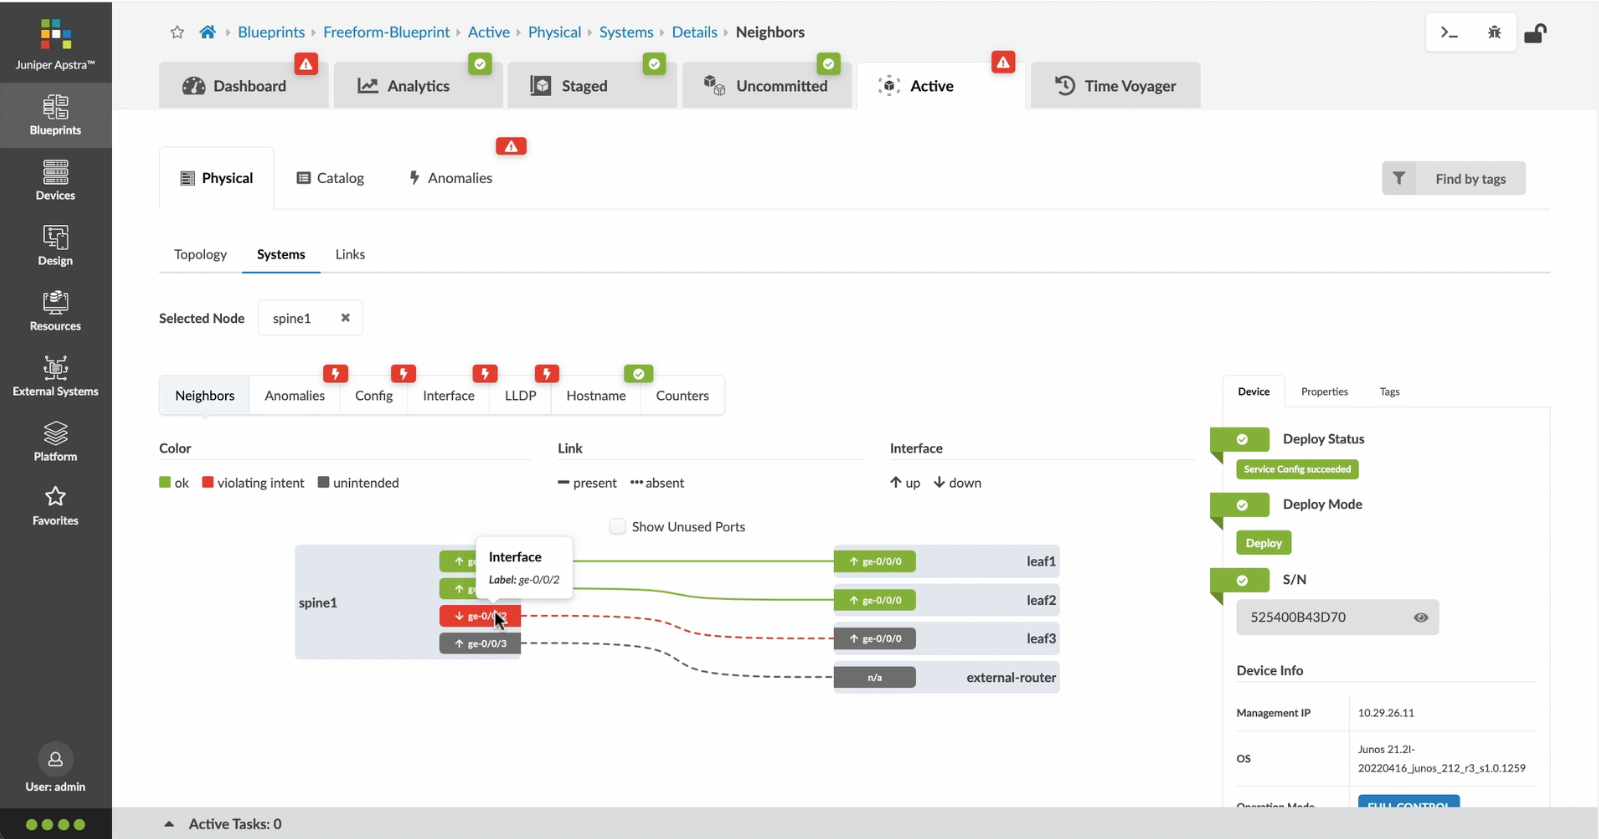Screen dimensions: 1599x839
Task: Click red anomaly badge above LLDP tab
Action: 547,374
